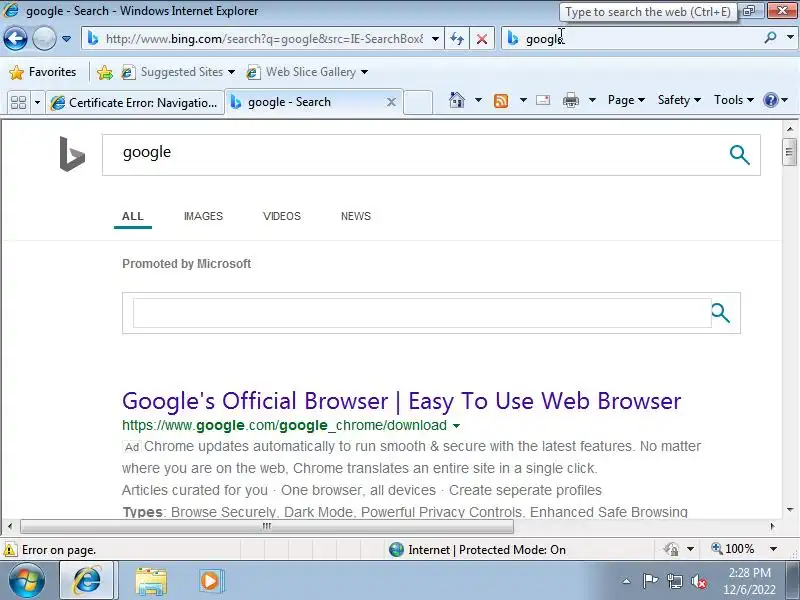The height and width of the screenshot is (600, 800).
Task: Click the 100% zoom level button
Action: pos(733,549)
